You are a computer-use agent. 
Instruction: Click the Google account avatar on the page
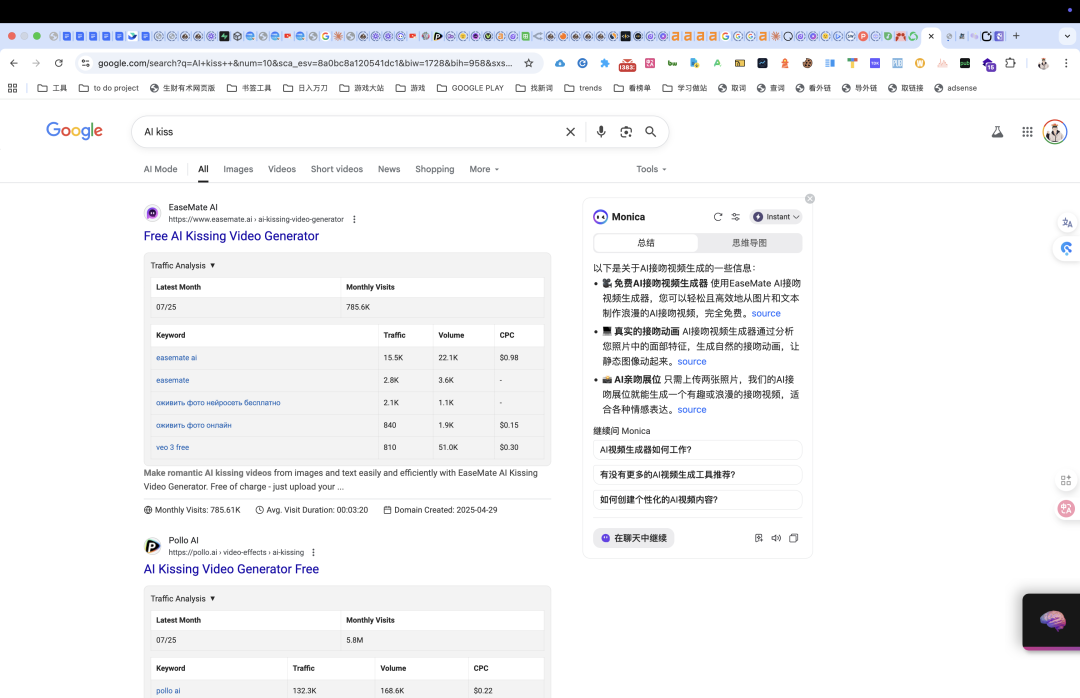tap(1055, 132)
